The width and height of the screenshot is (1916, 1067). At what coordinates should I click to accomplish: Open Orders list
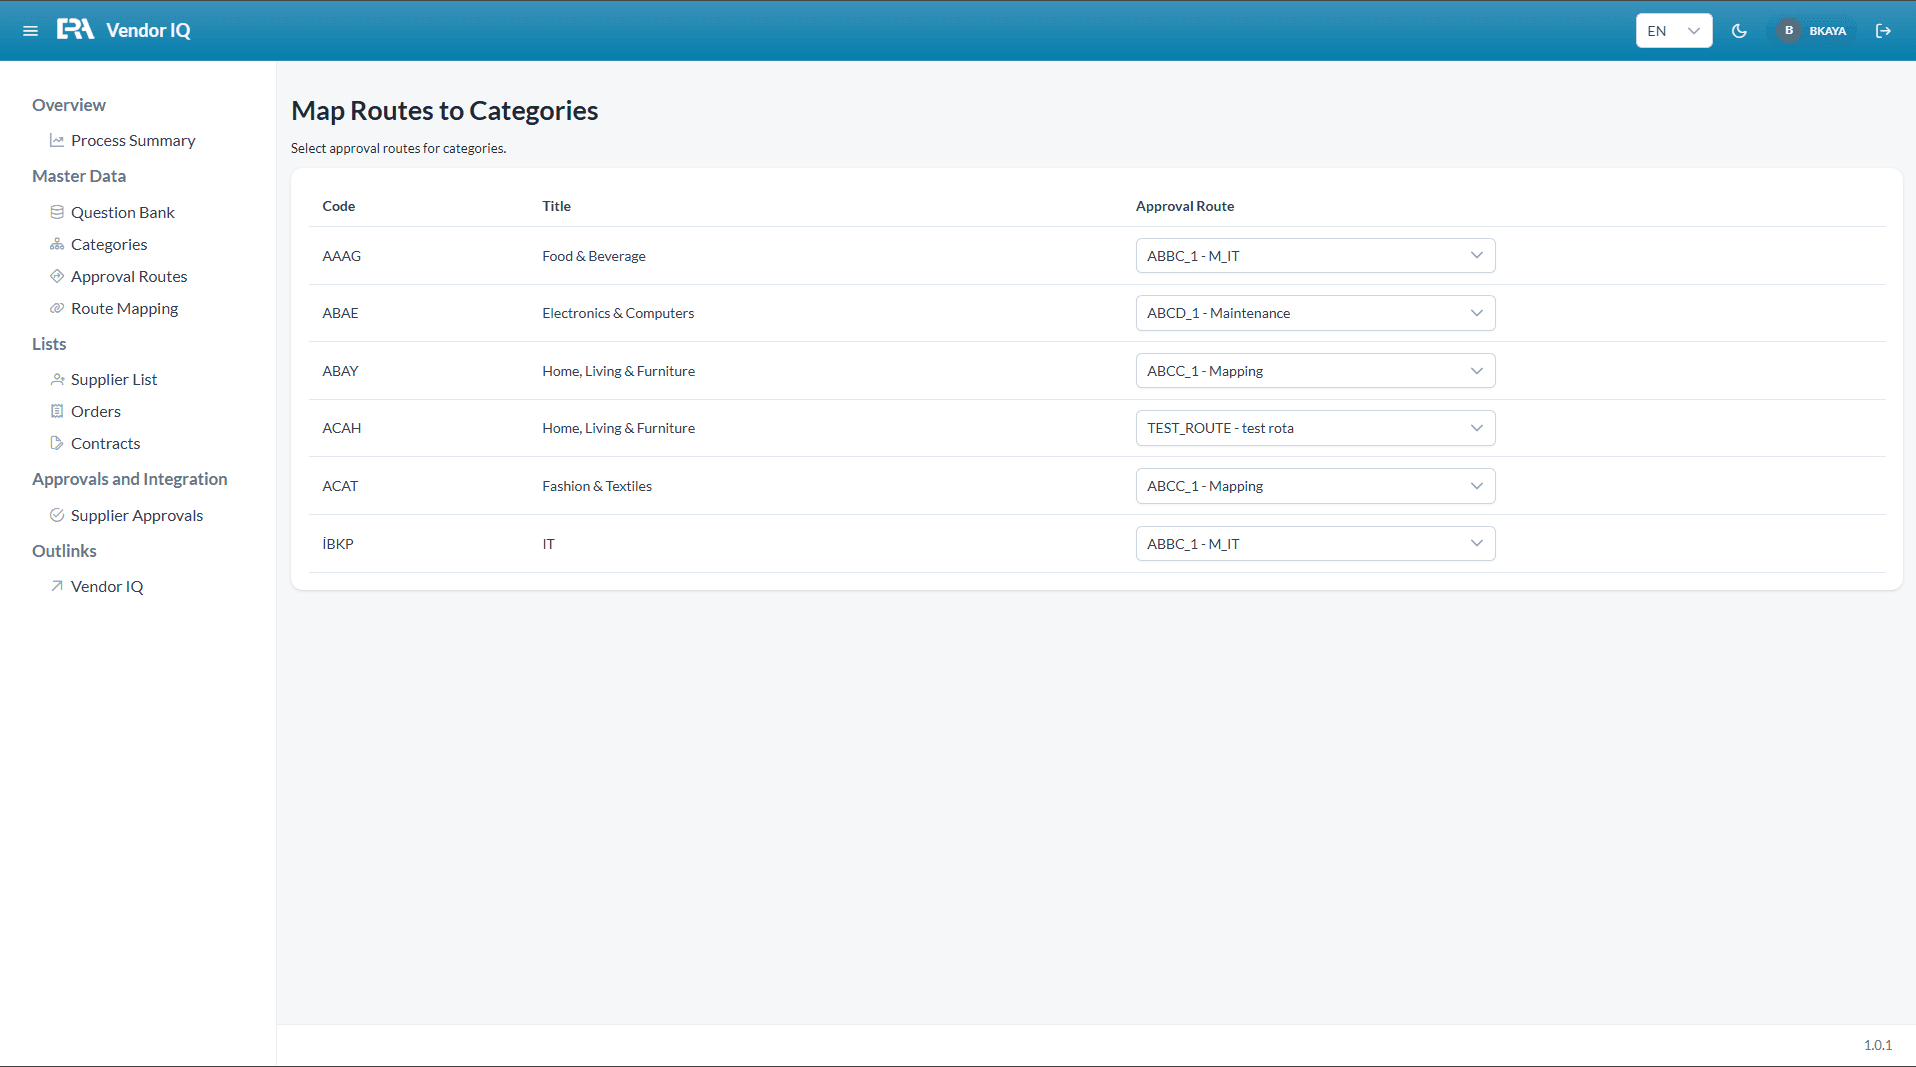click(96, 411)
